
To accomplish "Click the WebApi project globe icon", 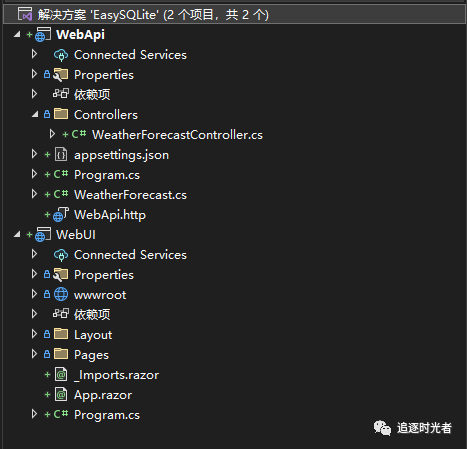I will [43, 35].
